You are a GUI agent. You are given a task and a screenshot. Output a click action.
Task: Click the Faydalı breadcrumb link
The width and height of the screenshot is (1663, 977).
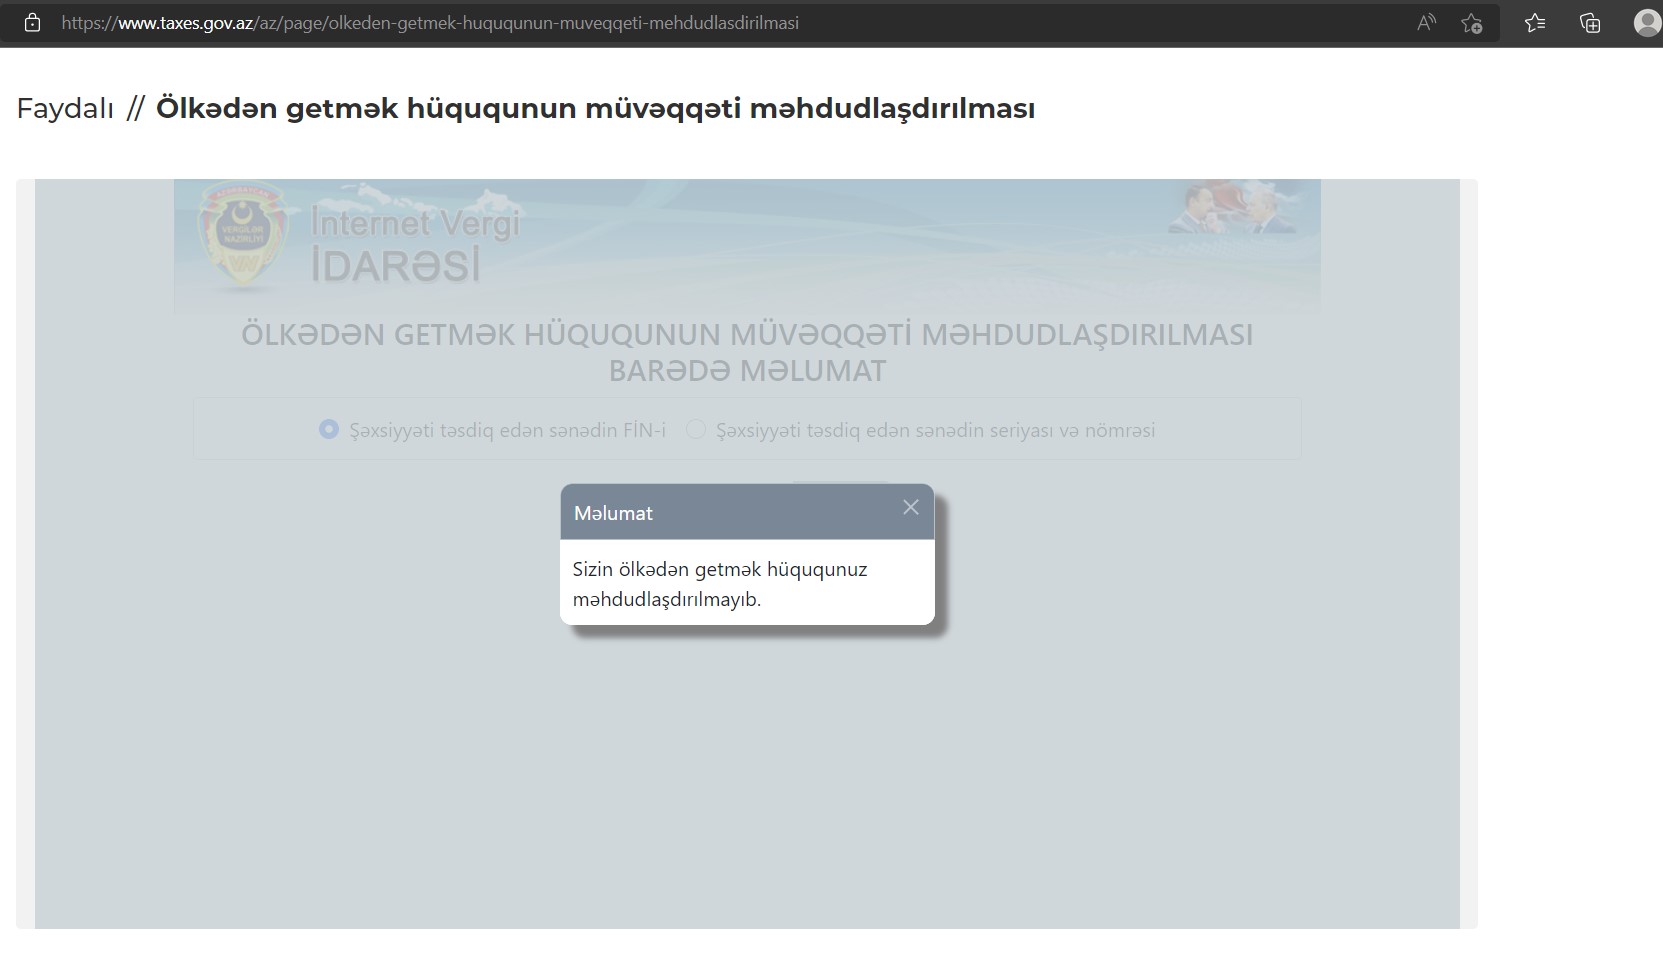(x=65, y=109)
